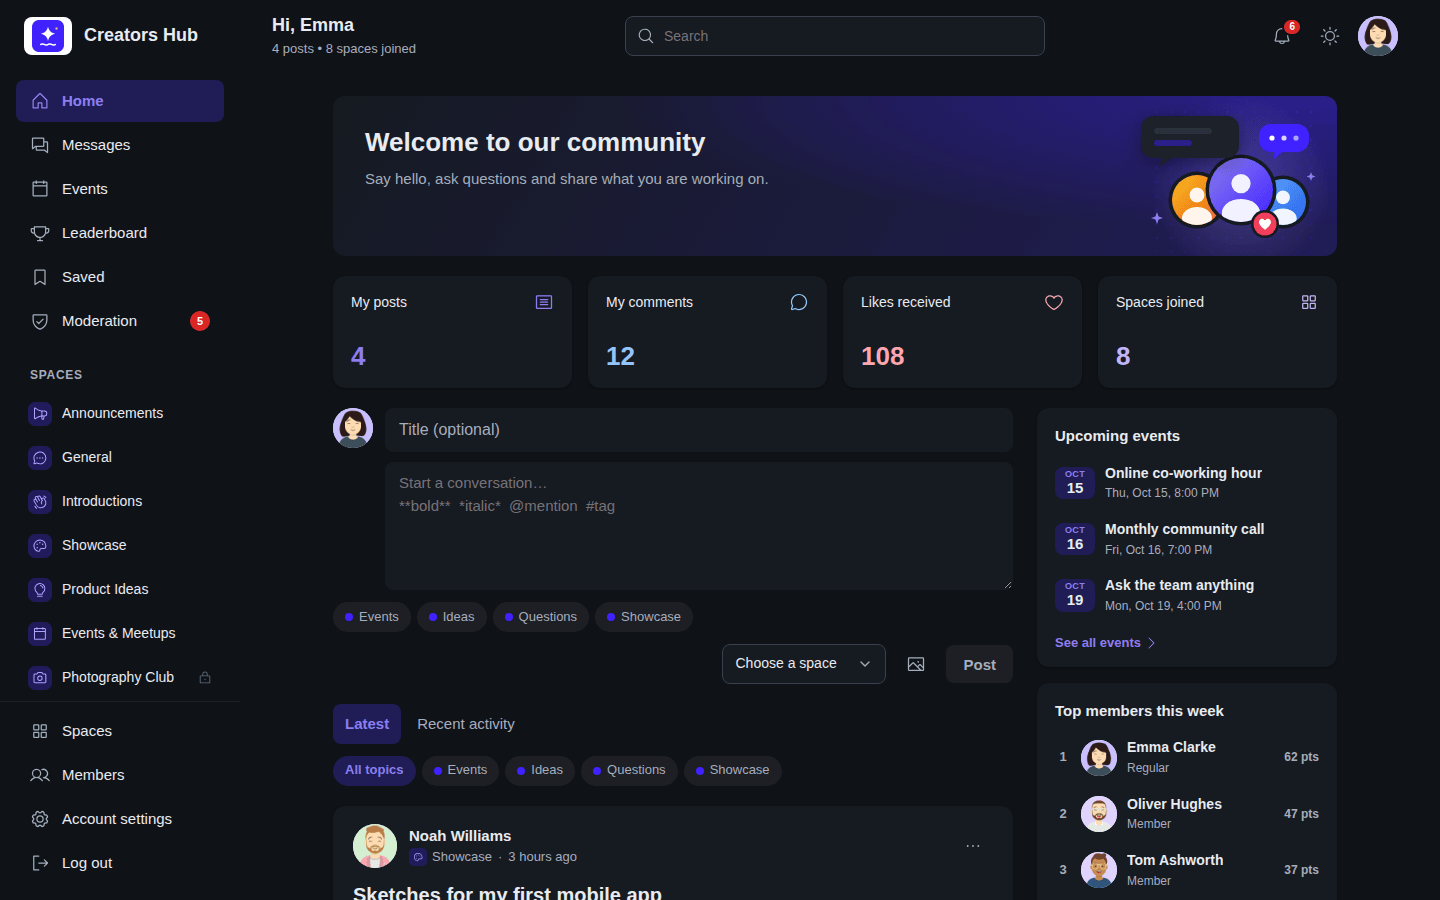Screen dimensions: 1440x900
Task: Click the Moderation badge showing 5
Action: 200,321
